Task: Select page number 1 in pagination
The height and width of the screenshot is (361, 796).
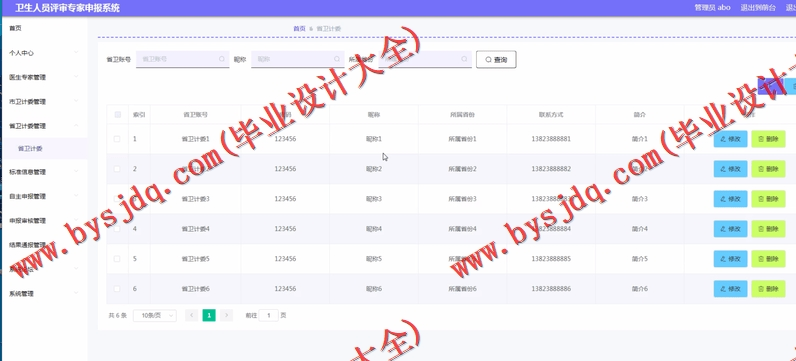Action: tap(209, 315)
